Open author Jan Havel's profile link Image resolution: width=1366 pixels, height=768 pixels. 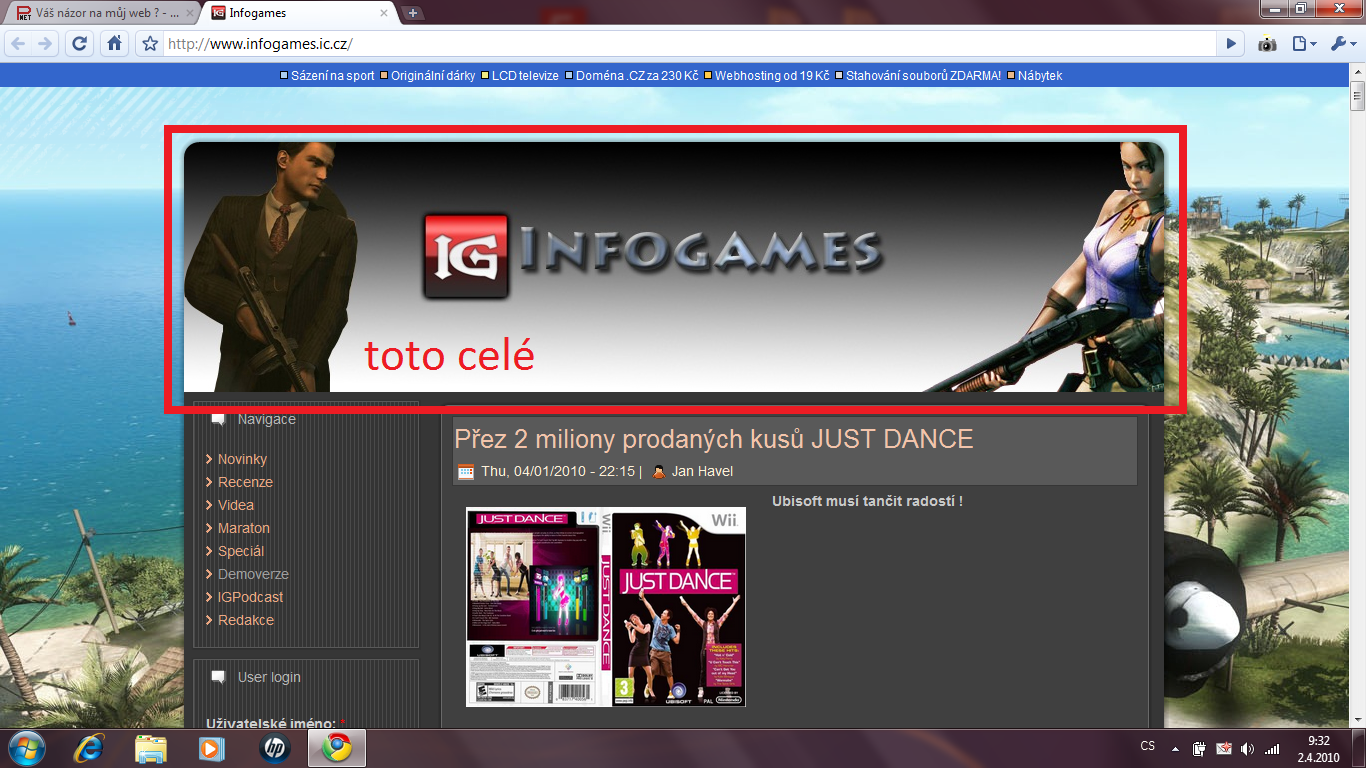coord(702,471)
